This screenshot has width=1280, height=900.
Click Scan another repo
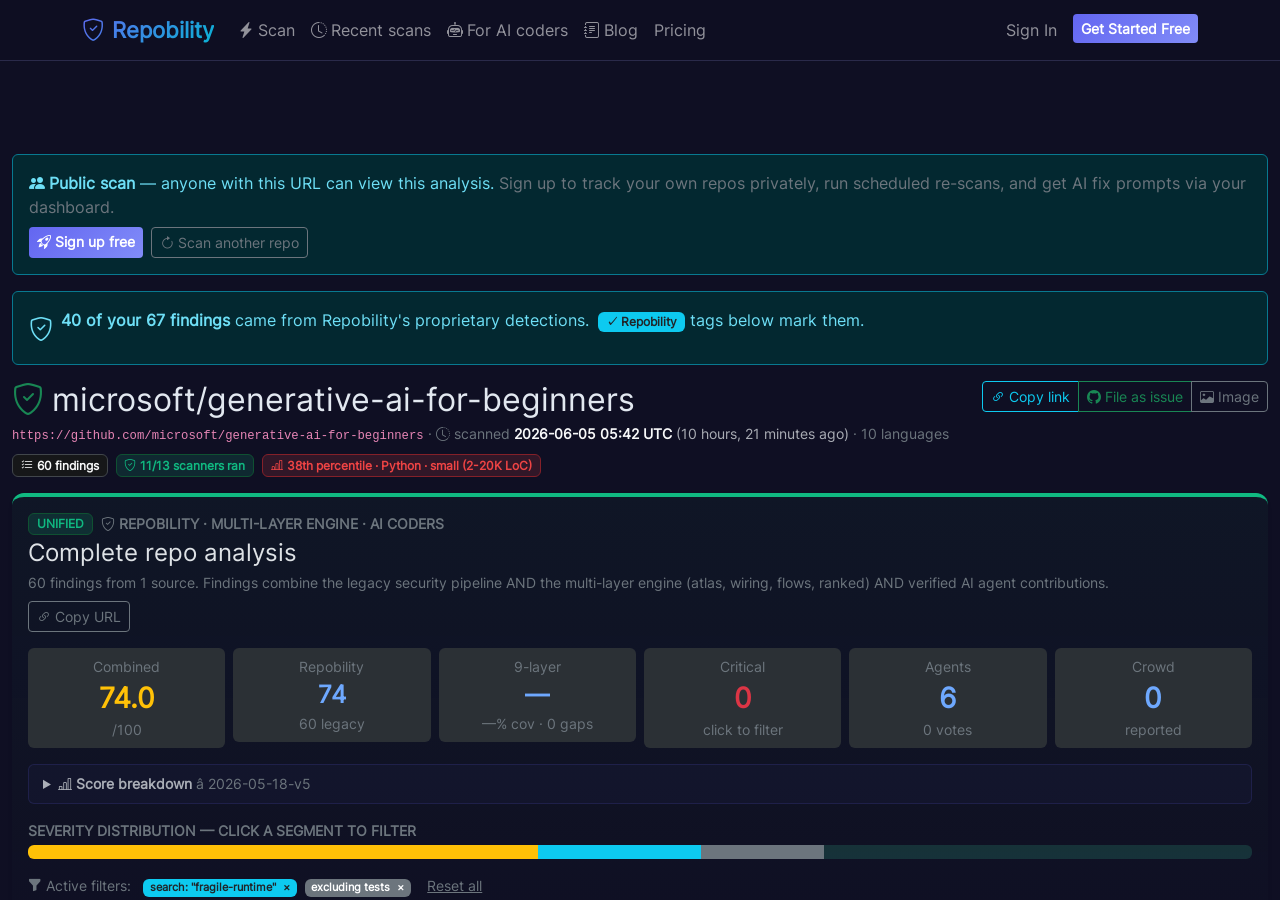tap(229, 242)
